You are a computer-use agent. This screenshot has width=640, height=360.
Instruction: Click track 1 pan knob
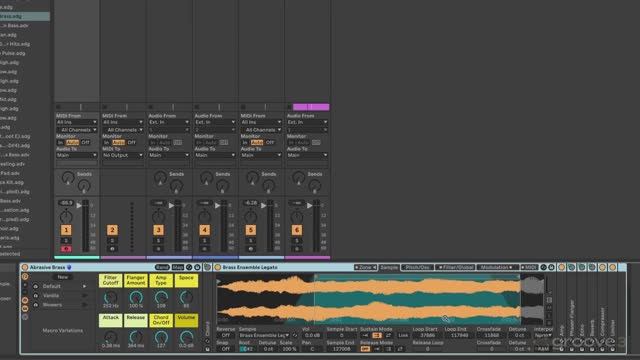66,216
